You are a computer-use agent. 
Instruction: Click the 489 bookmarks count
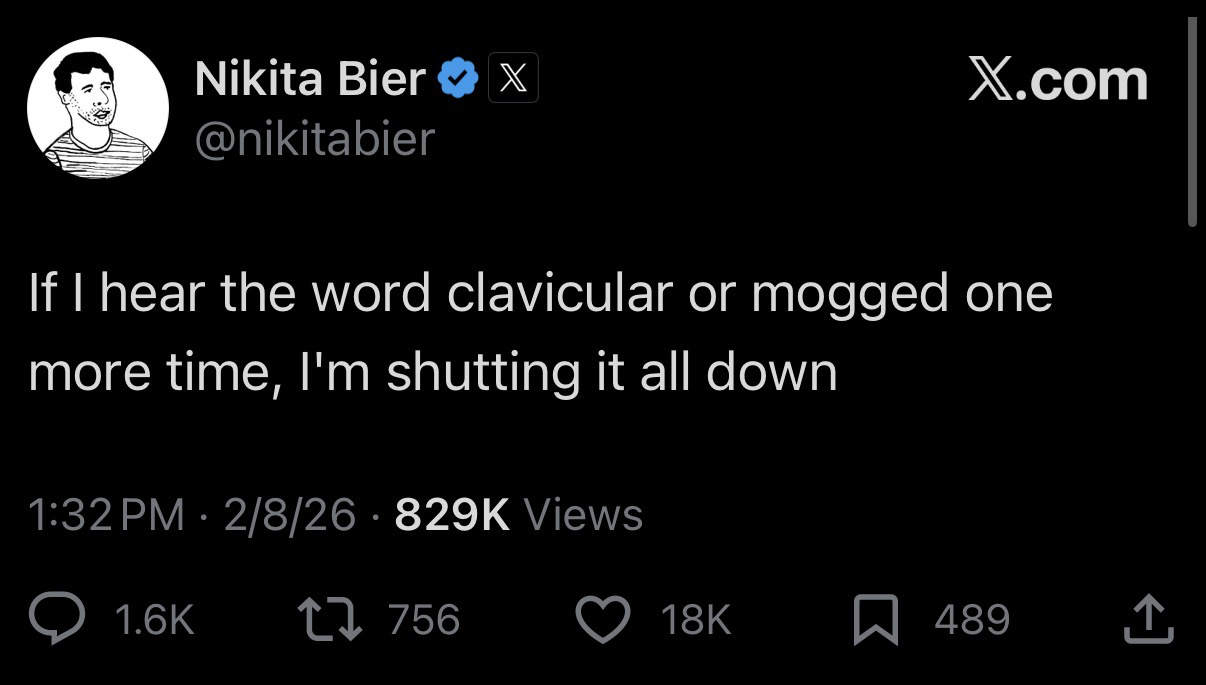click(972, 619)
